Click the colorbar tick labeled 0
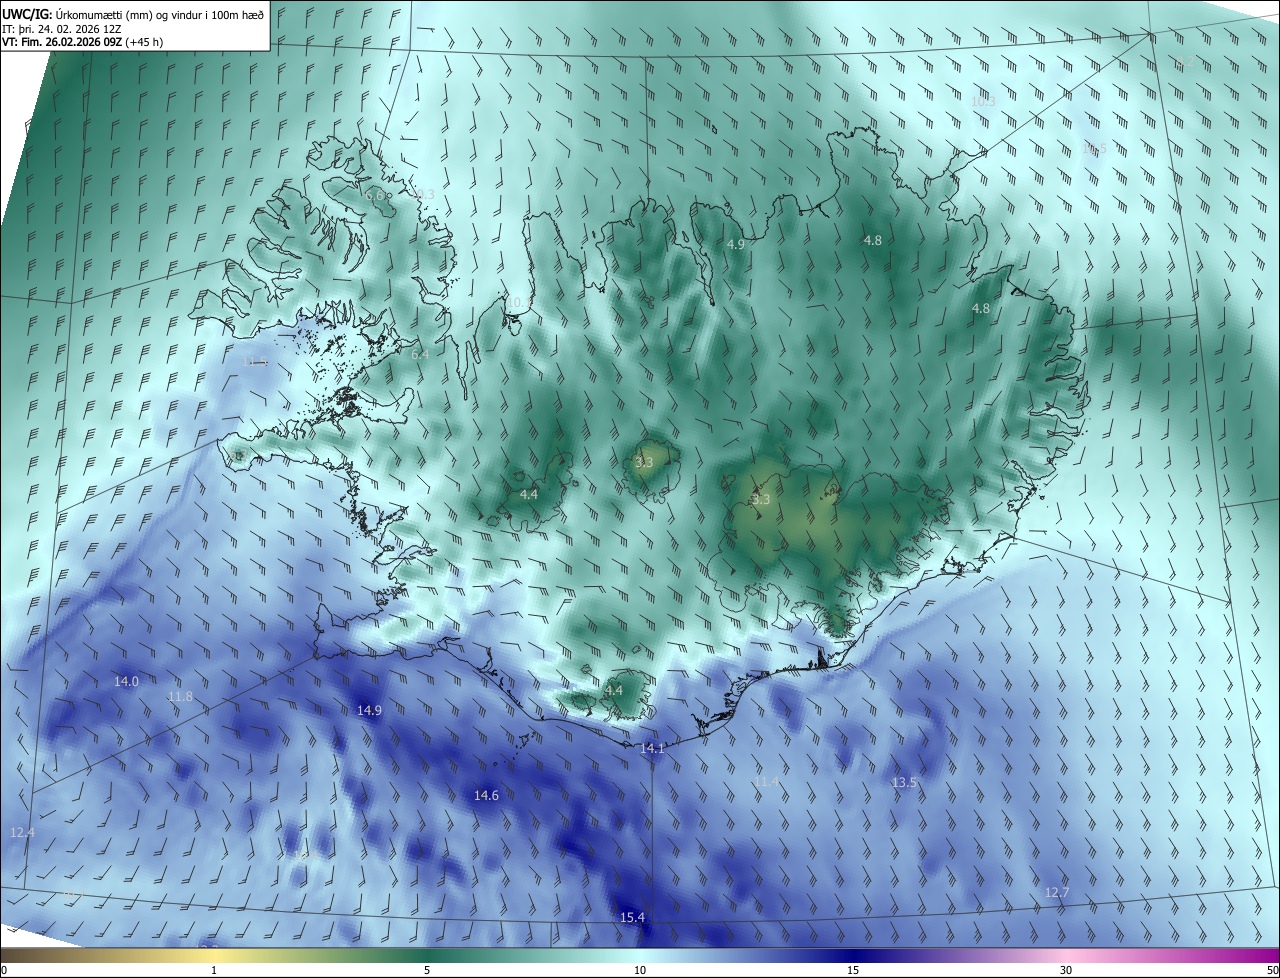This screenshot has height=978, width=1280. pyautogui.click(x=4, y=970)
